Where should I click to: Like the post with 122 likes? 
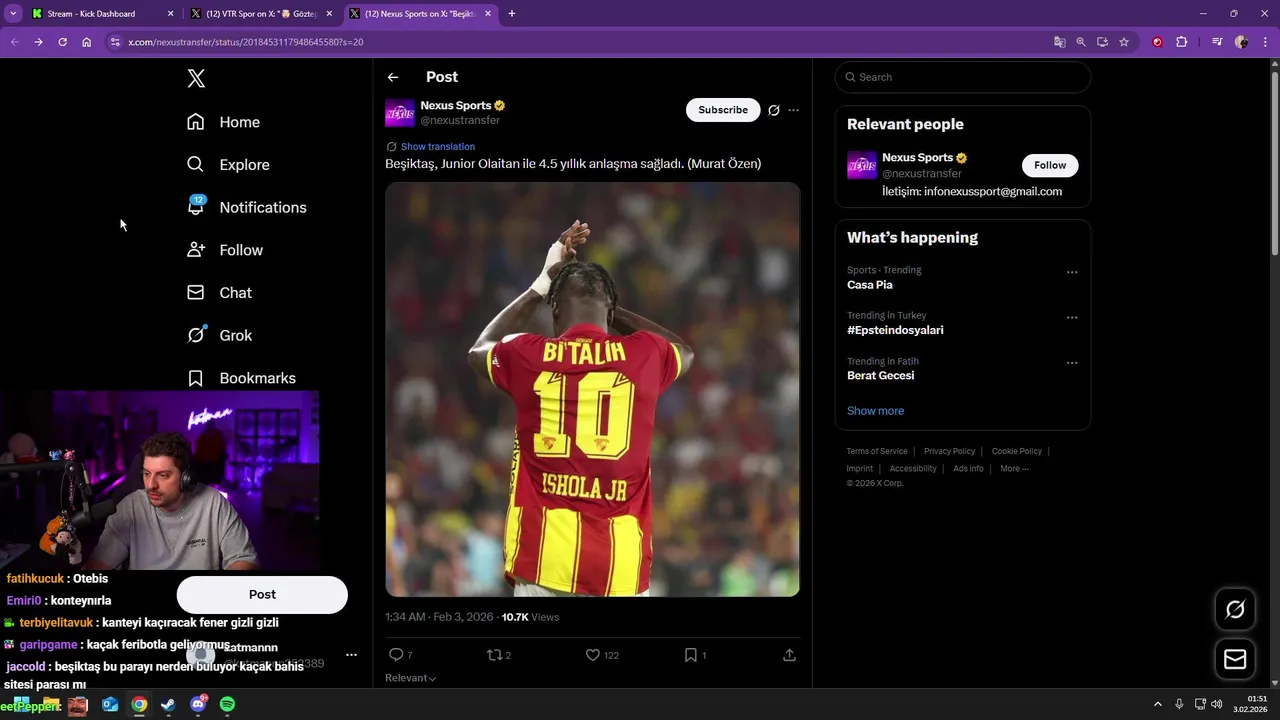593,655
